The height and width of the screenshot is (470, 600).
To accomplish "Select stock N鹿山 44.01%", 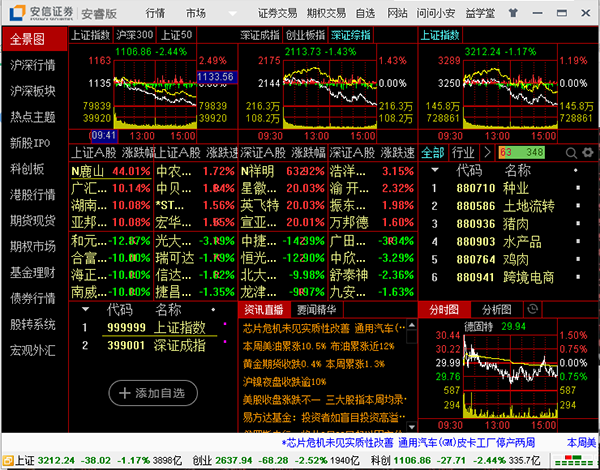I will click(111, 171).
